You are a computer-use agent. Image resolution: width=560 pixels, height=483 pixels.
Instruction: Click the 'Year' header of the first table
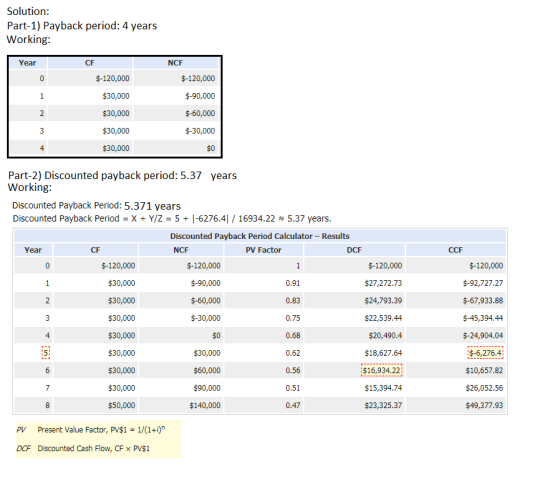28,63
